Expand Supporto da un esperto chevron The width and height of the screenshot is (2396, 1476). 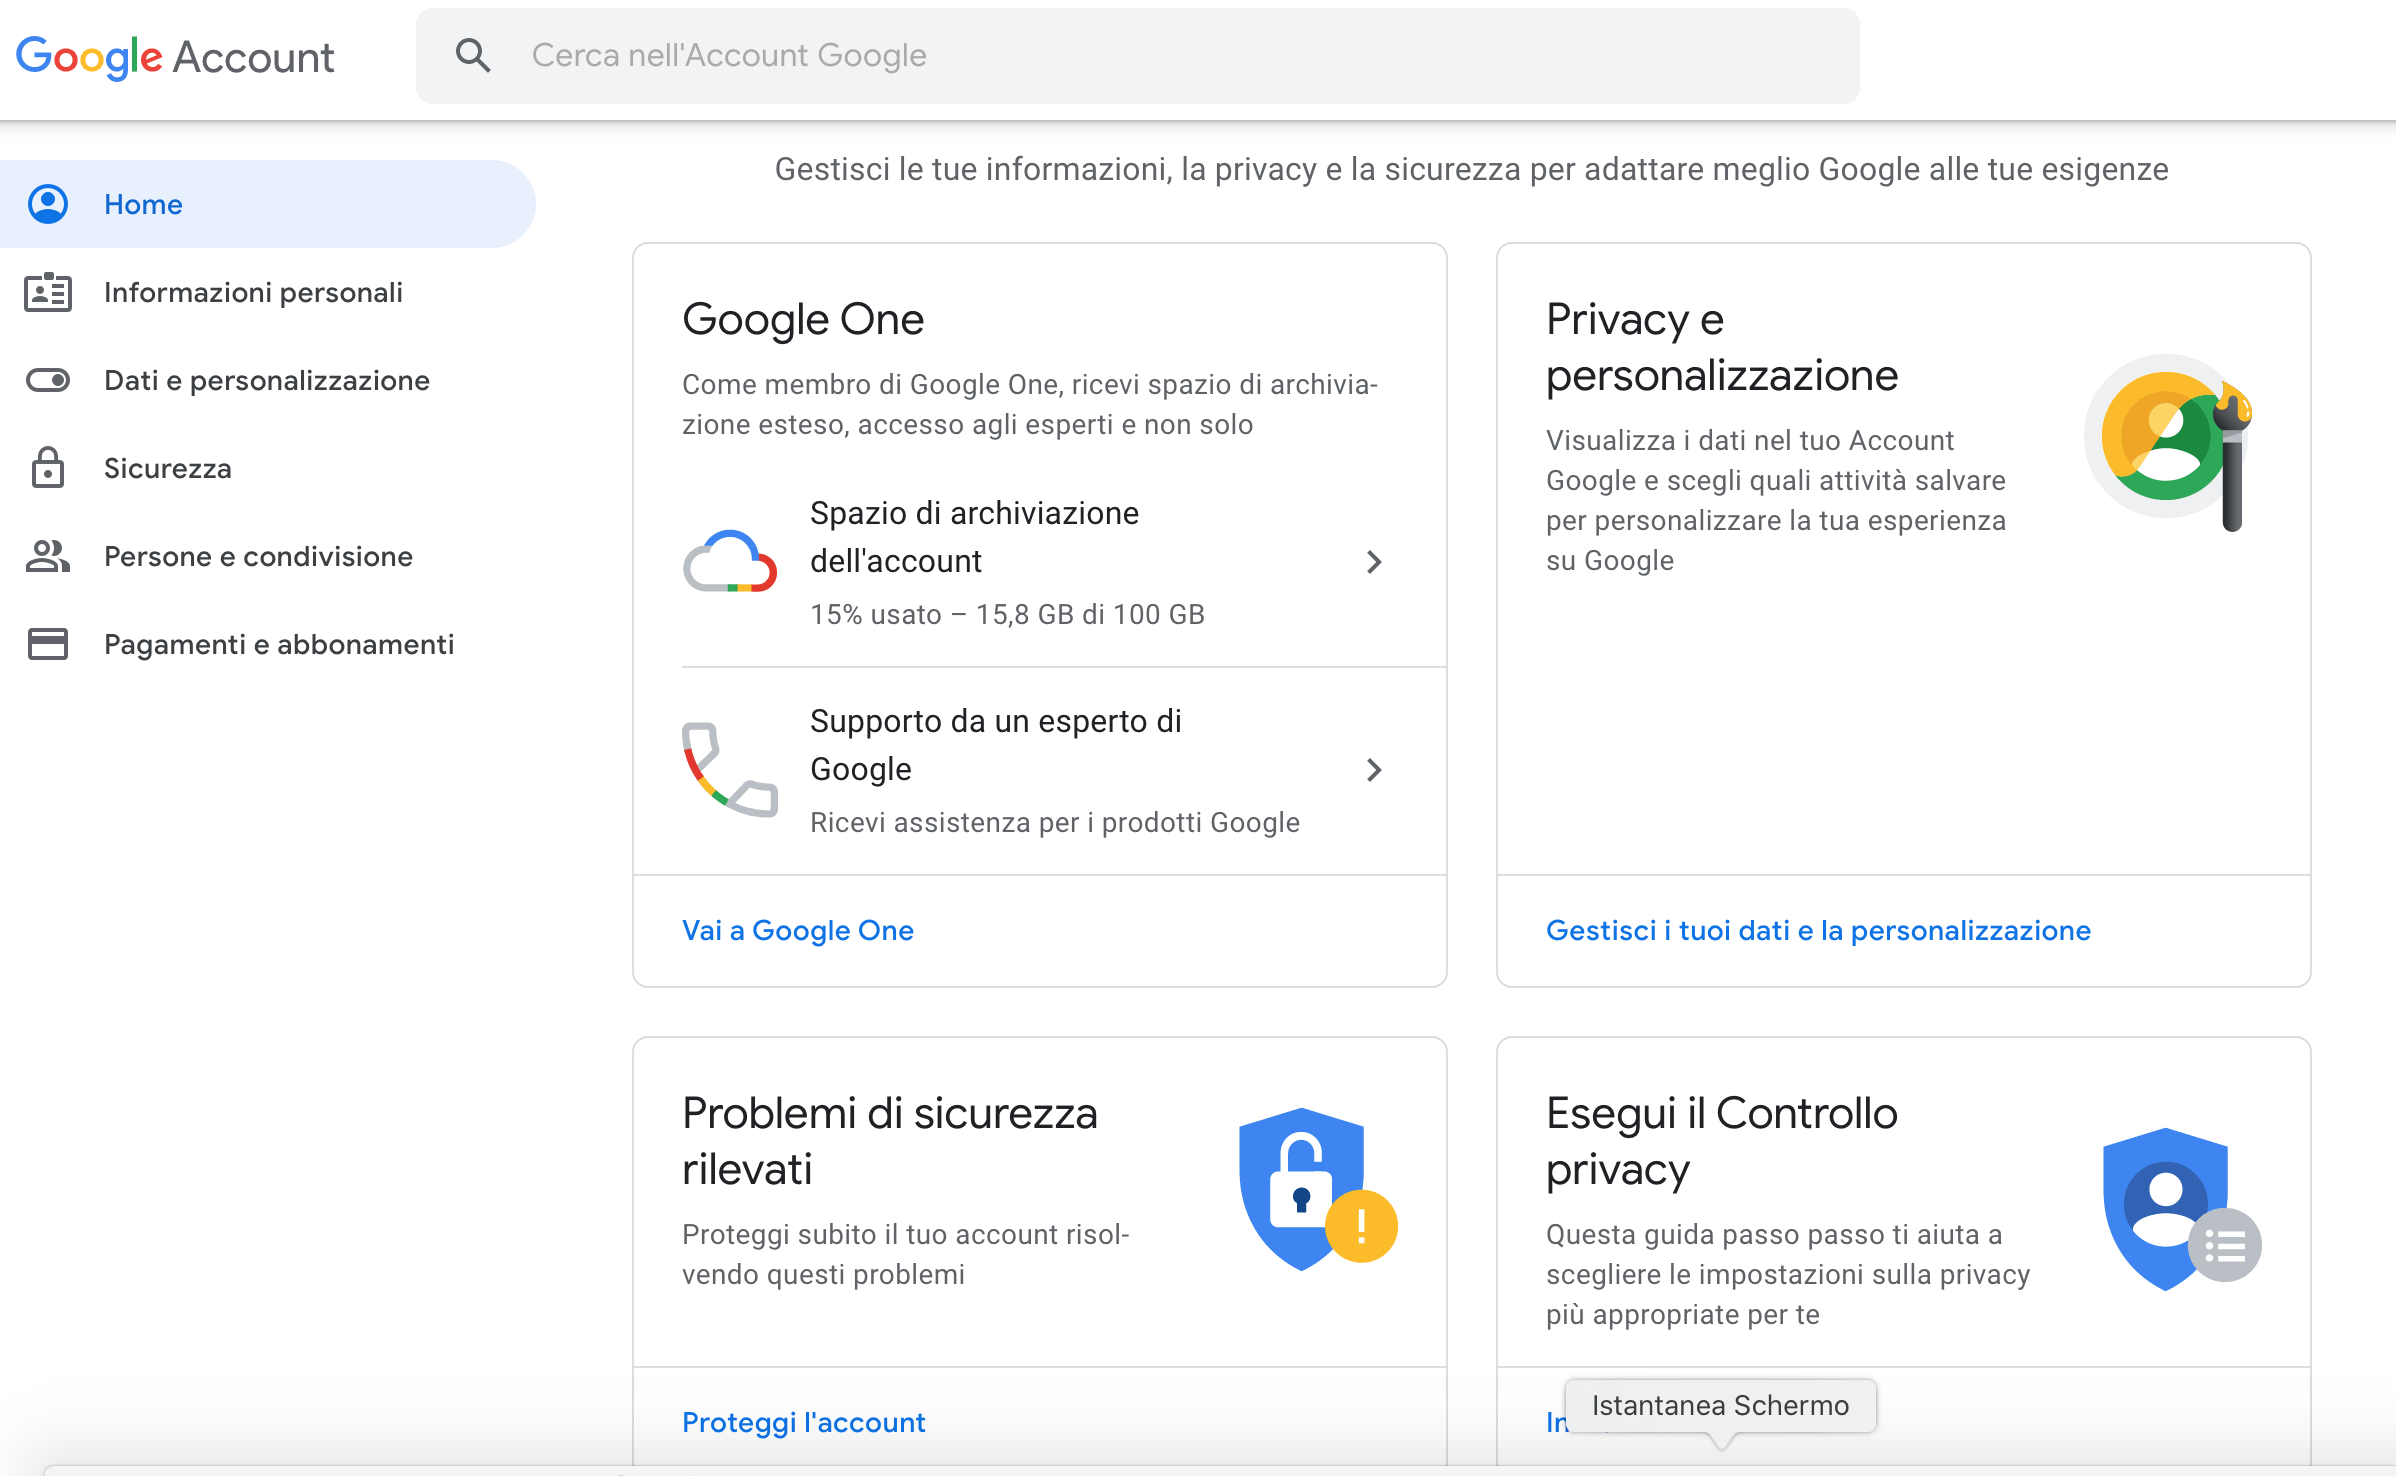1374,770
